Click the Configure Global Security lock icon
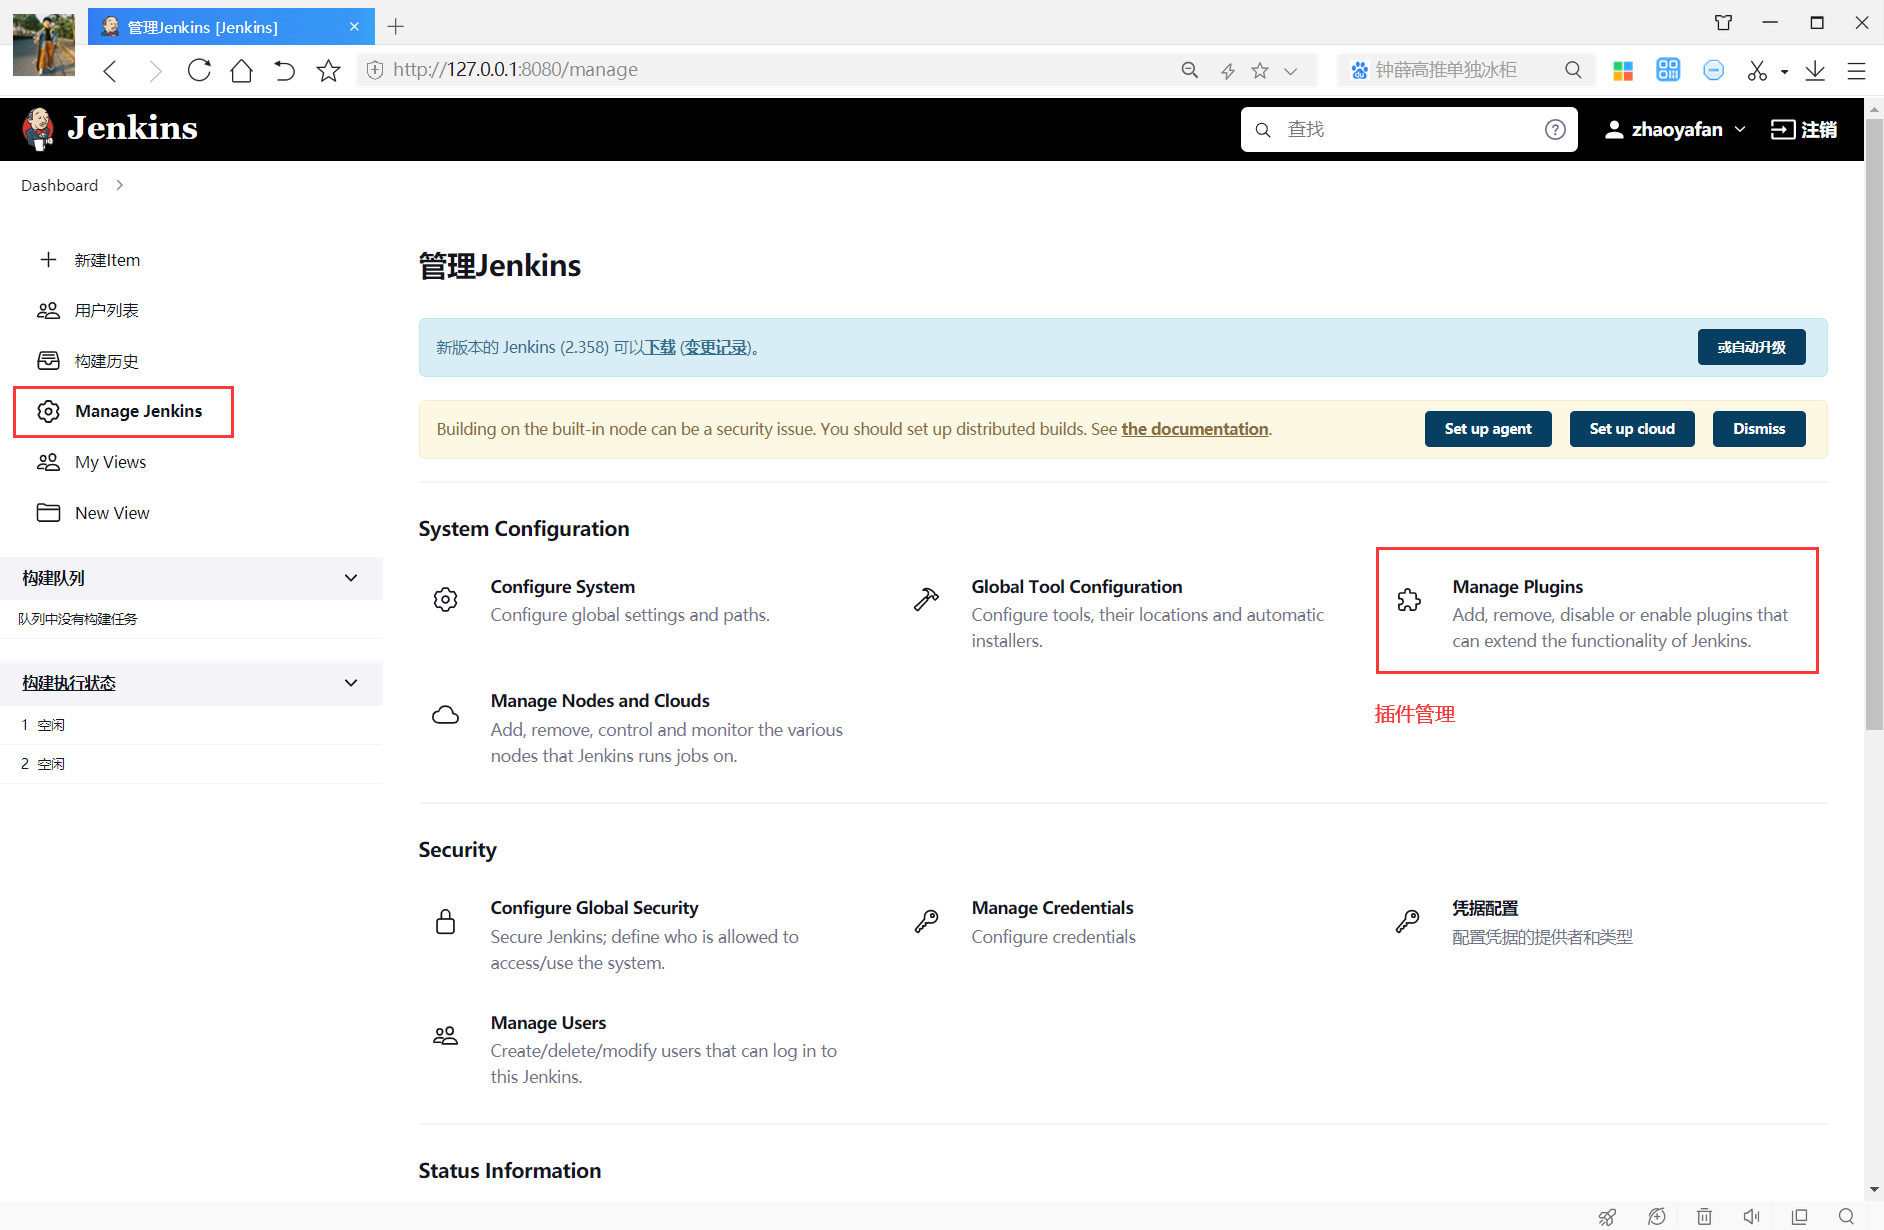 [446, 921]
